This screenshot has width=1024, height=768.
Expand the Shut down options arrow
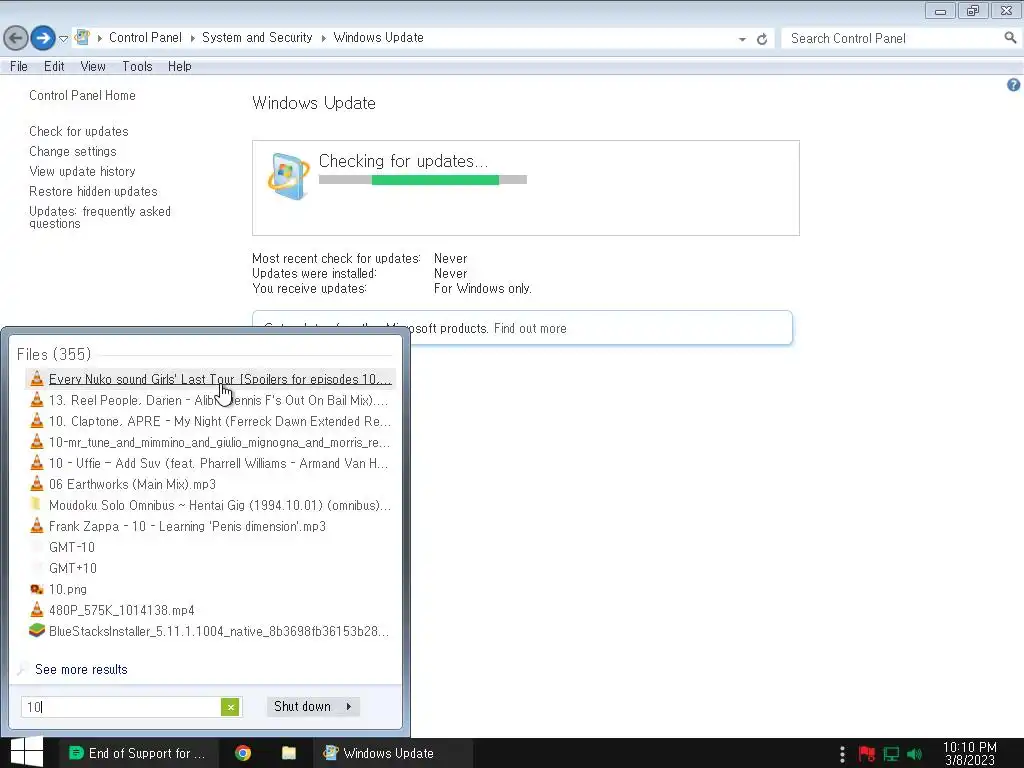[349, 707]
